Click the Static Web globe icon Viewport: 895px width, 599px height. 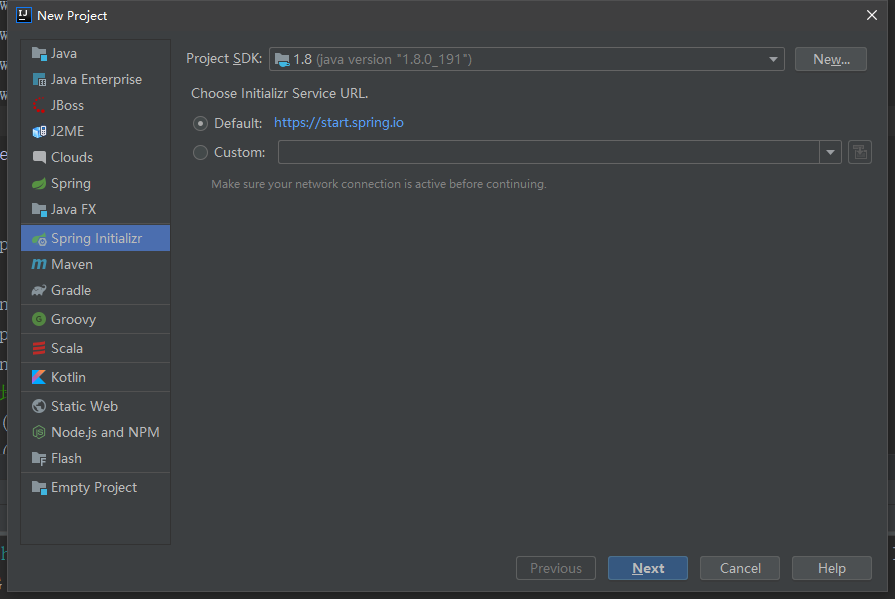click(39, 406)
